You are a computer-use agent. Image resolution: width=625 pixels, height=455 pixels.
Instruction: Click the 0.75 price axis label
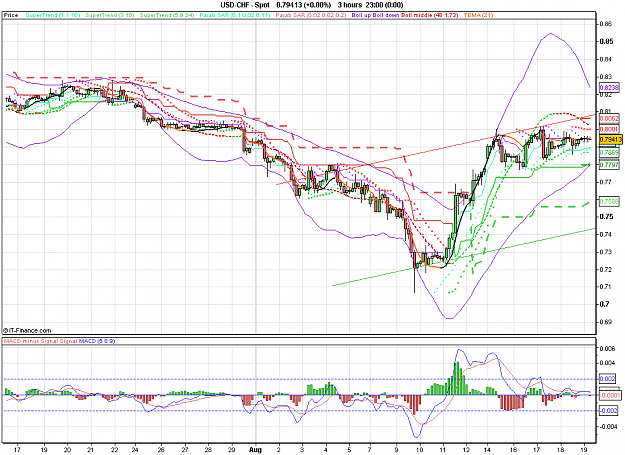606,216
